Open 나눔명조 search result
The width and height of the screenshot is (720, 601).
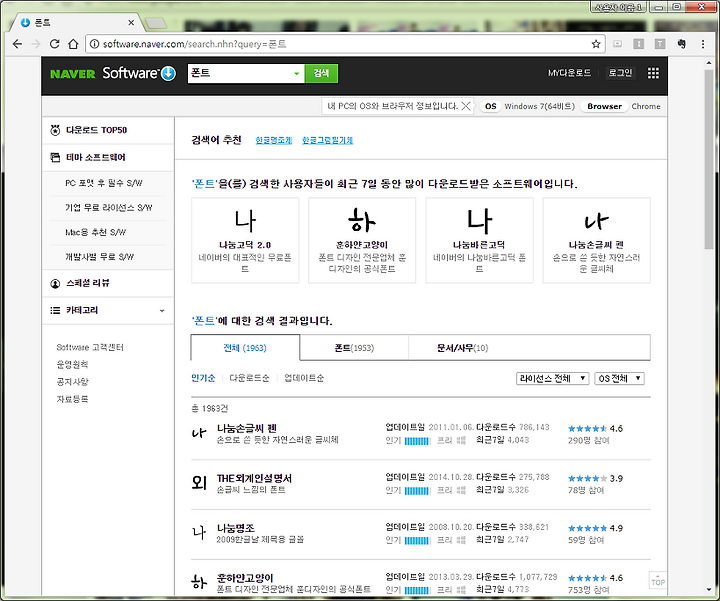[x=236, y=528]
